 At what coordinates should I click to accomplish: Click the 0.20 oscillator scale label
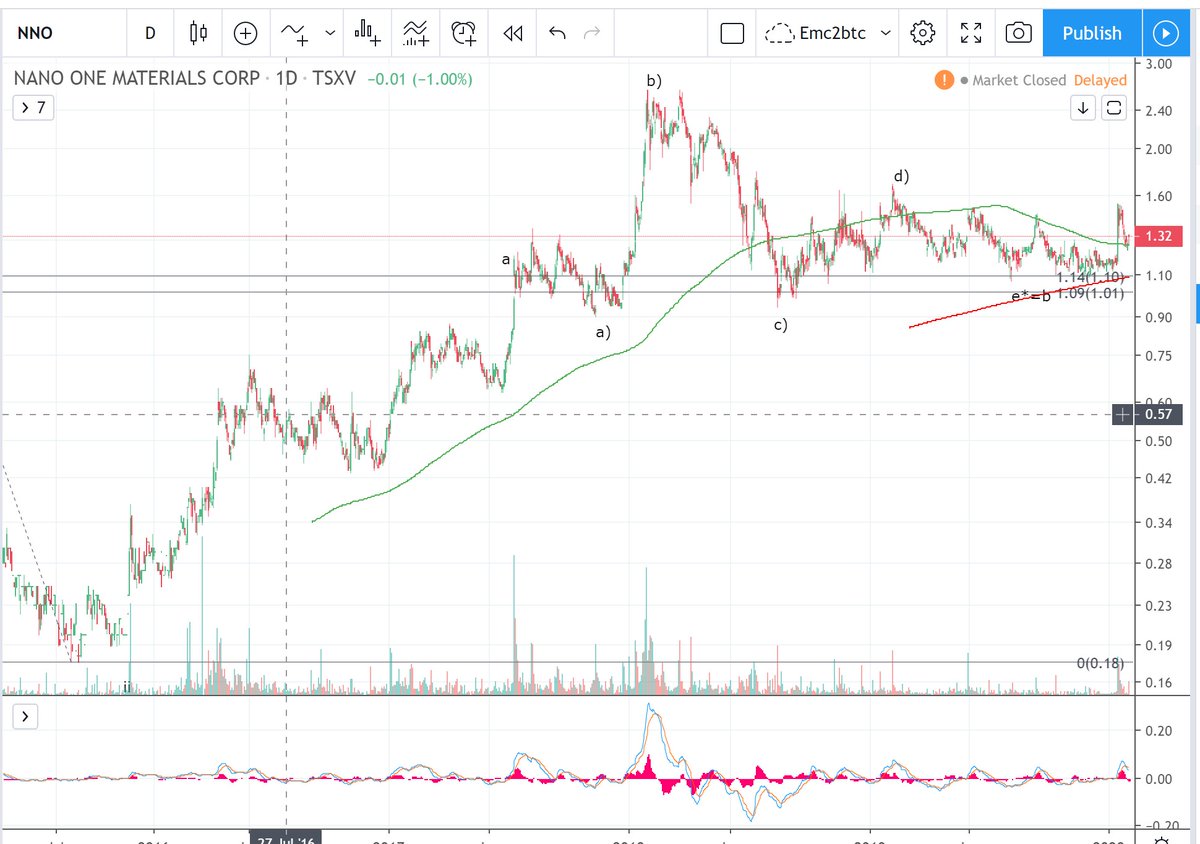1160,730
